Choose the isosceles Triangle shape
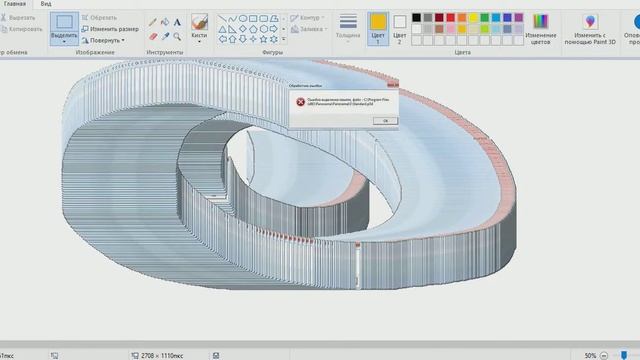This screenshot has width=640, height=360. [x=222, y=29]
